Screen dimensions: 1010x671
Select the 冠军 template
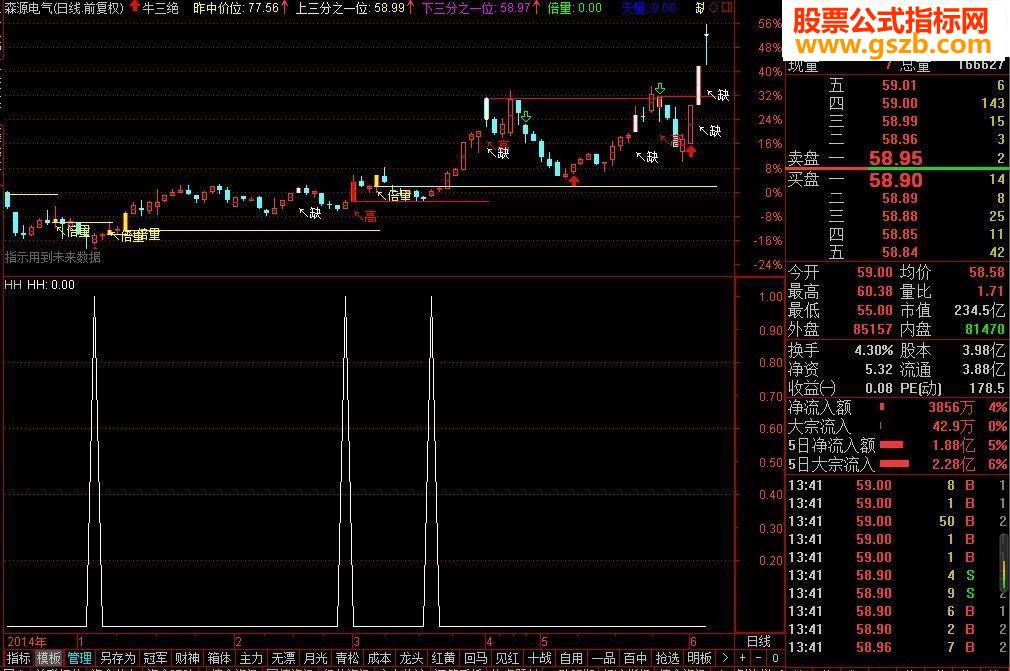point(155,658)
